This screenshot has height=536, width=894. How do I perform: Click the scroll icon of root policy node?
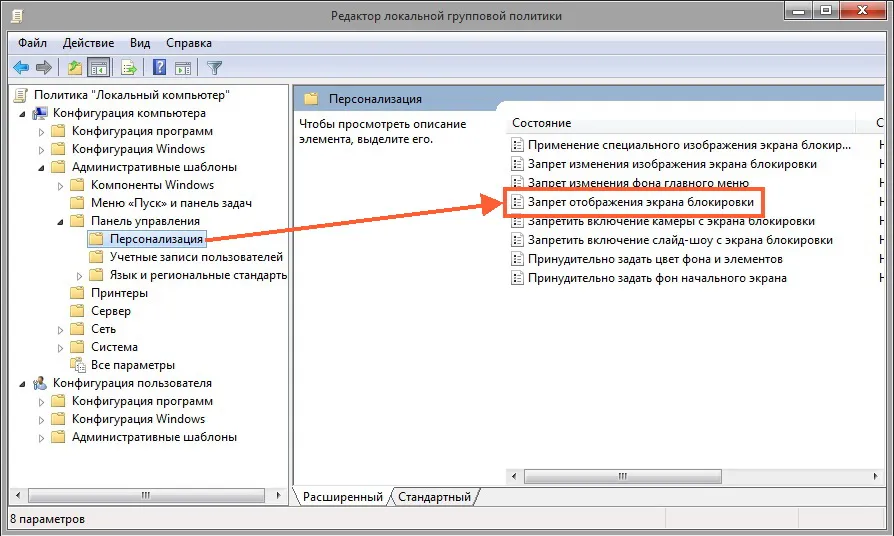(x=21, y=95)
